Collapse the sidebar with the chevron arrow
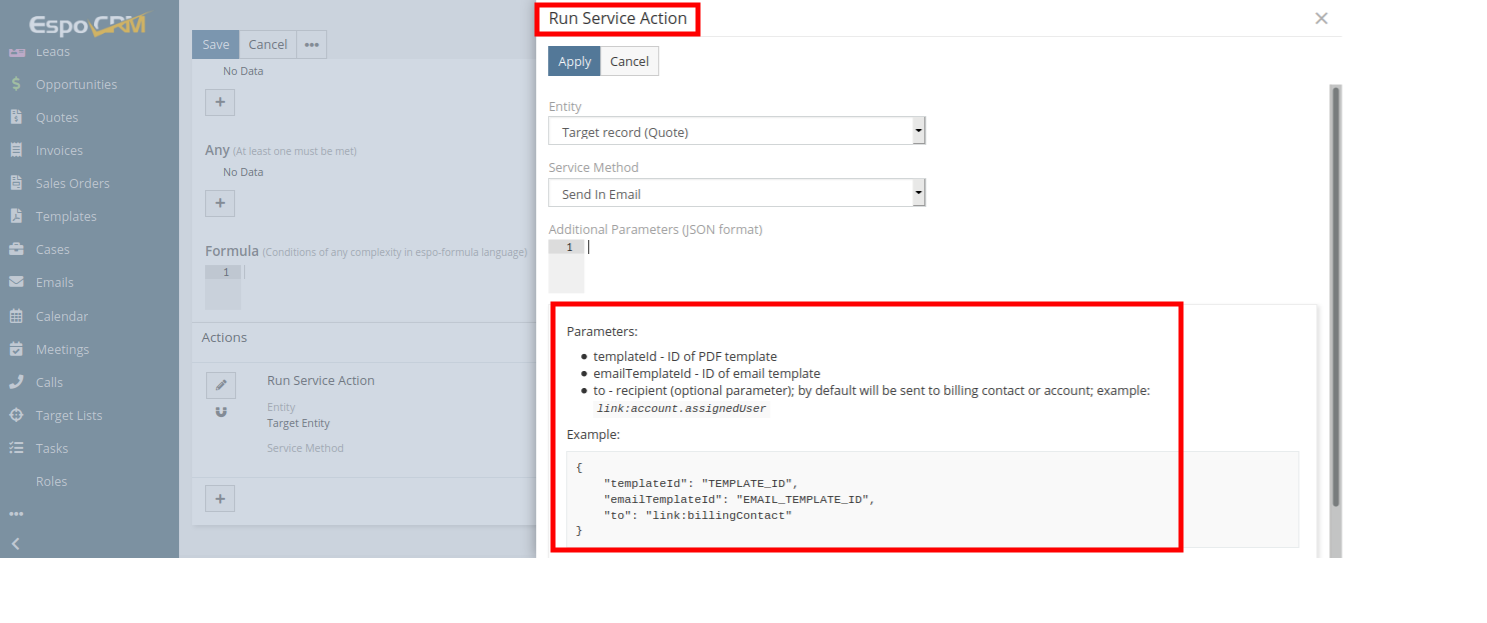Screen dimensions: 1487x623 pos(15,544)
